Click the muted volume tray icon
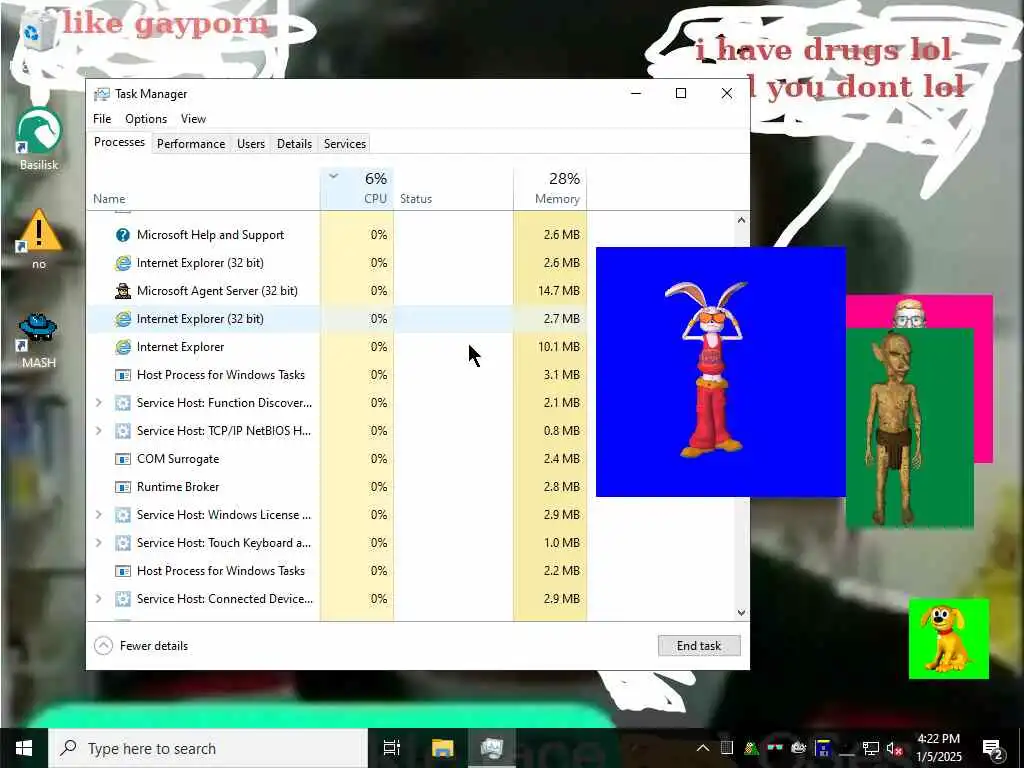The image size is (1024, 768). (x=894, y=748)
